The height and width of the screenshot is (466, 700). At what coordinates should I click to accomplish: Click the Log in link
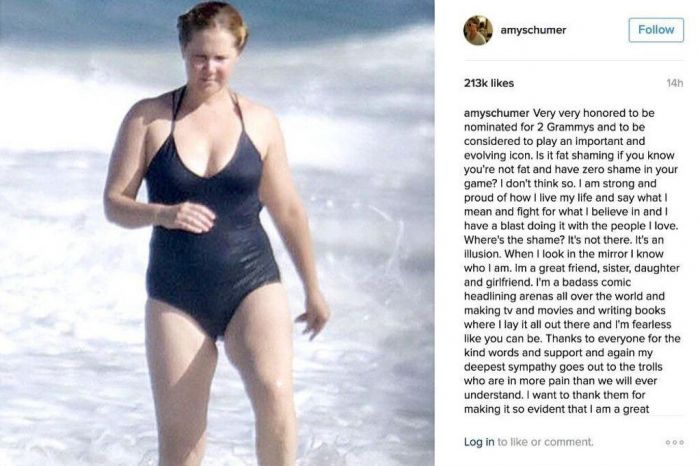tap(479, 442)
